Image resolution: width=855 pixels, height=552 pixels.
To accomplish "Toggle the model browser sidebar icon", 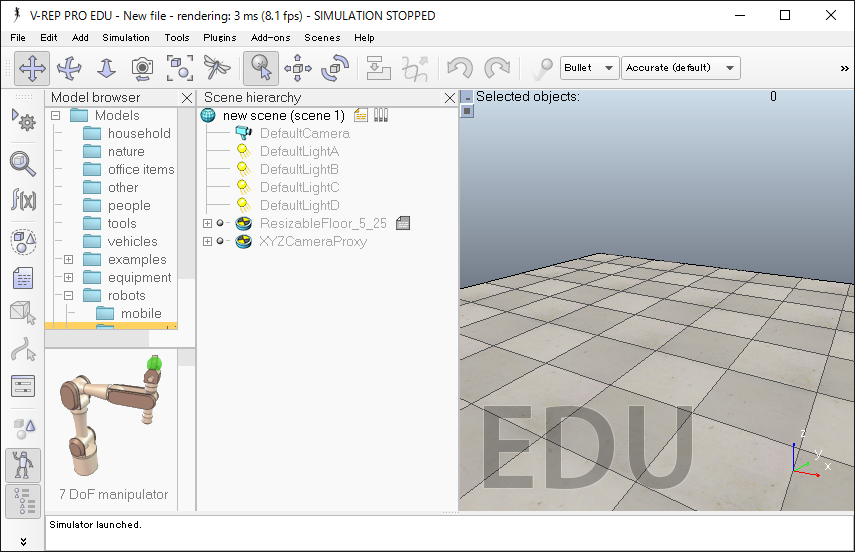I will tap(23, 465).
